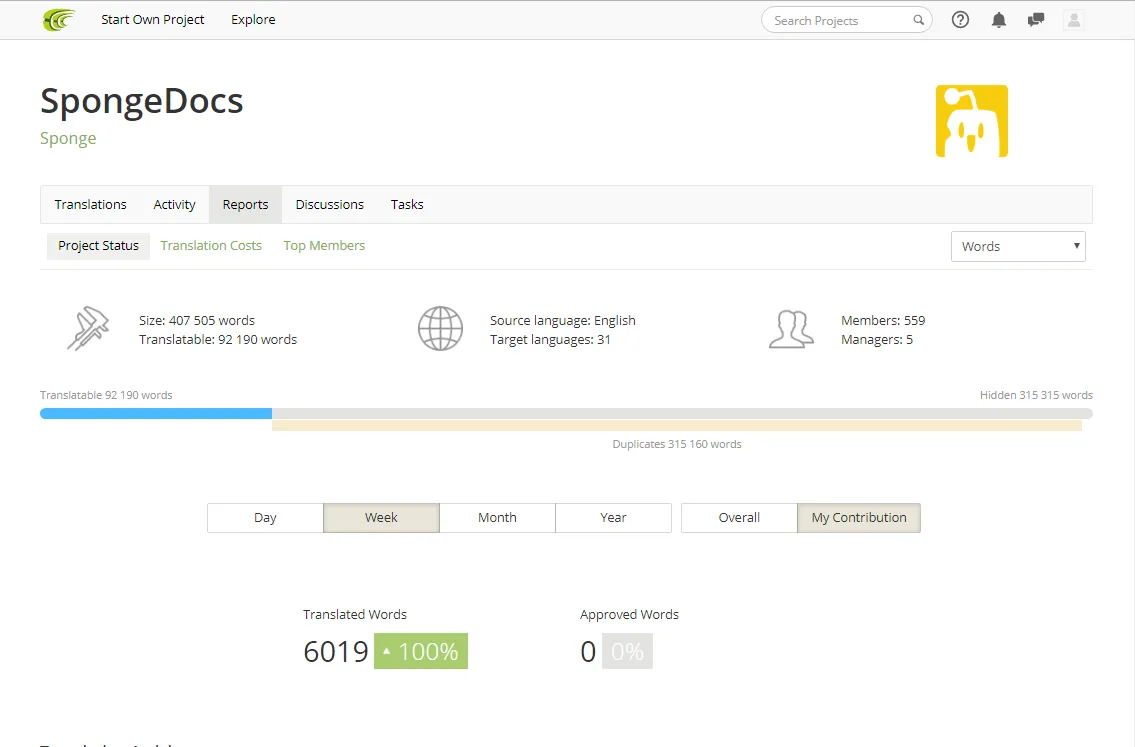Open the Top Members report

pos(324,246)
